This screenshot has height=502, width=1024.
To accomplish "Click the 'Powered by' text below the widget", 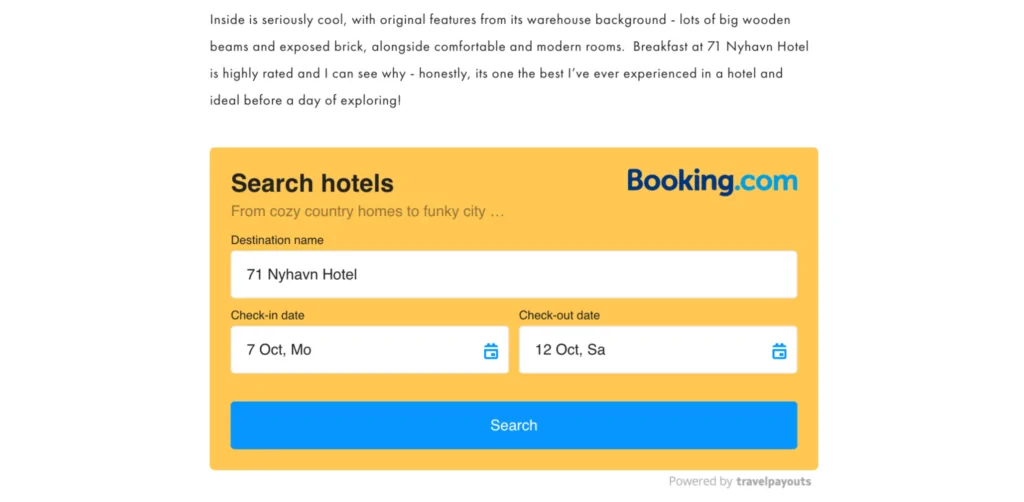I will [x=700, y=482].
